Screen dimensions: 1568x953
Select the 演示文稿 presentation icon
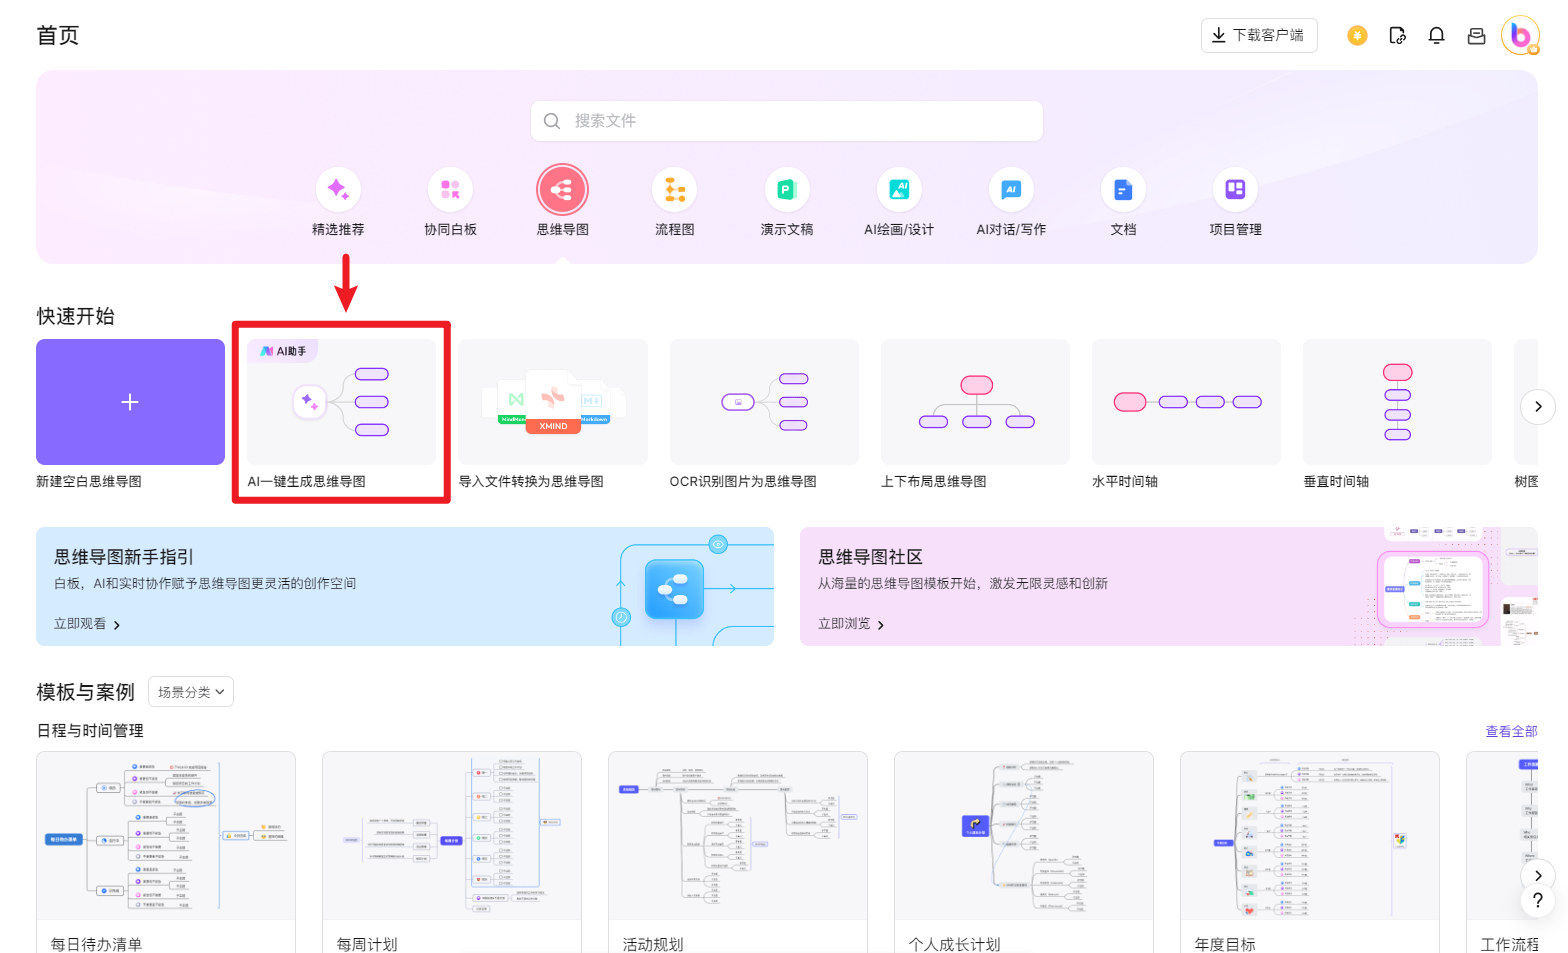tap(787, 189)
